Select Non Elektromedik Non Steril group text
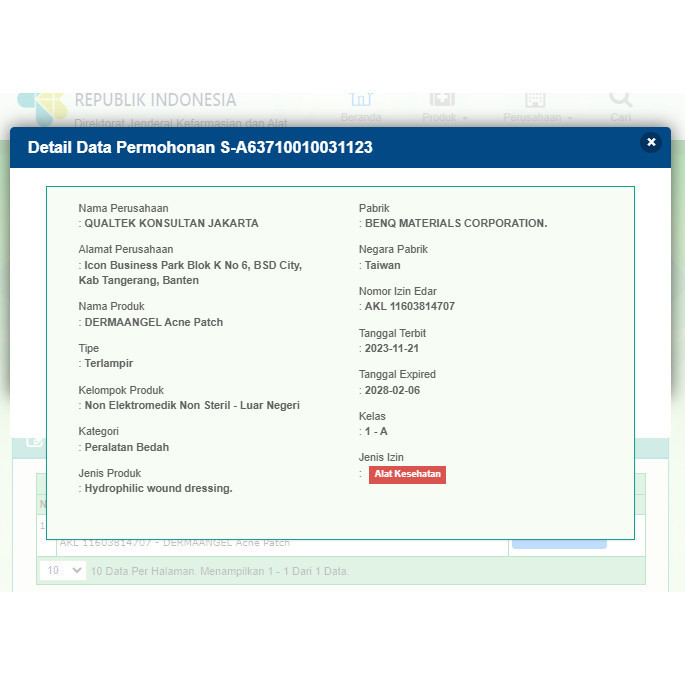Screen dimensions: 685x685 pyautogui.click(x=192, y=405)
